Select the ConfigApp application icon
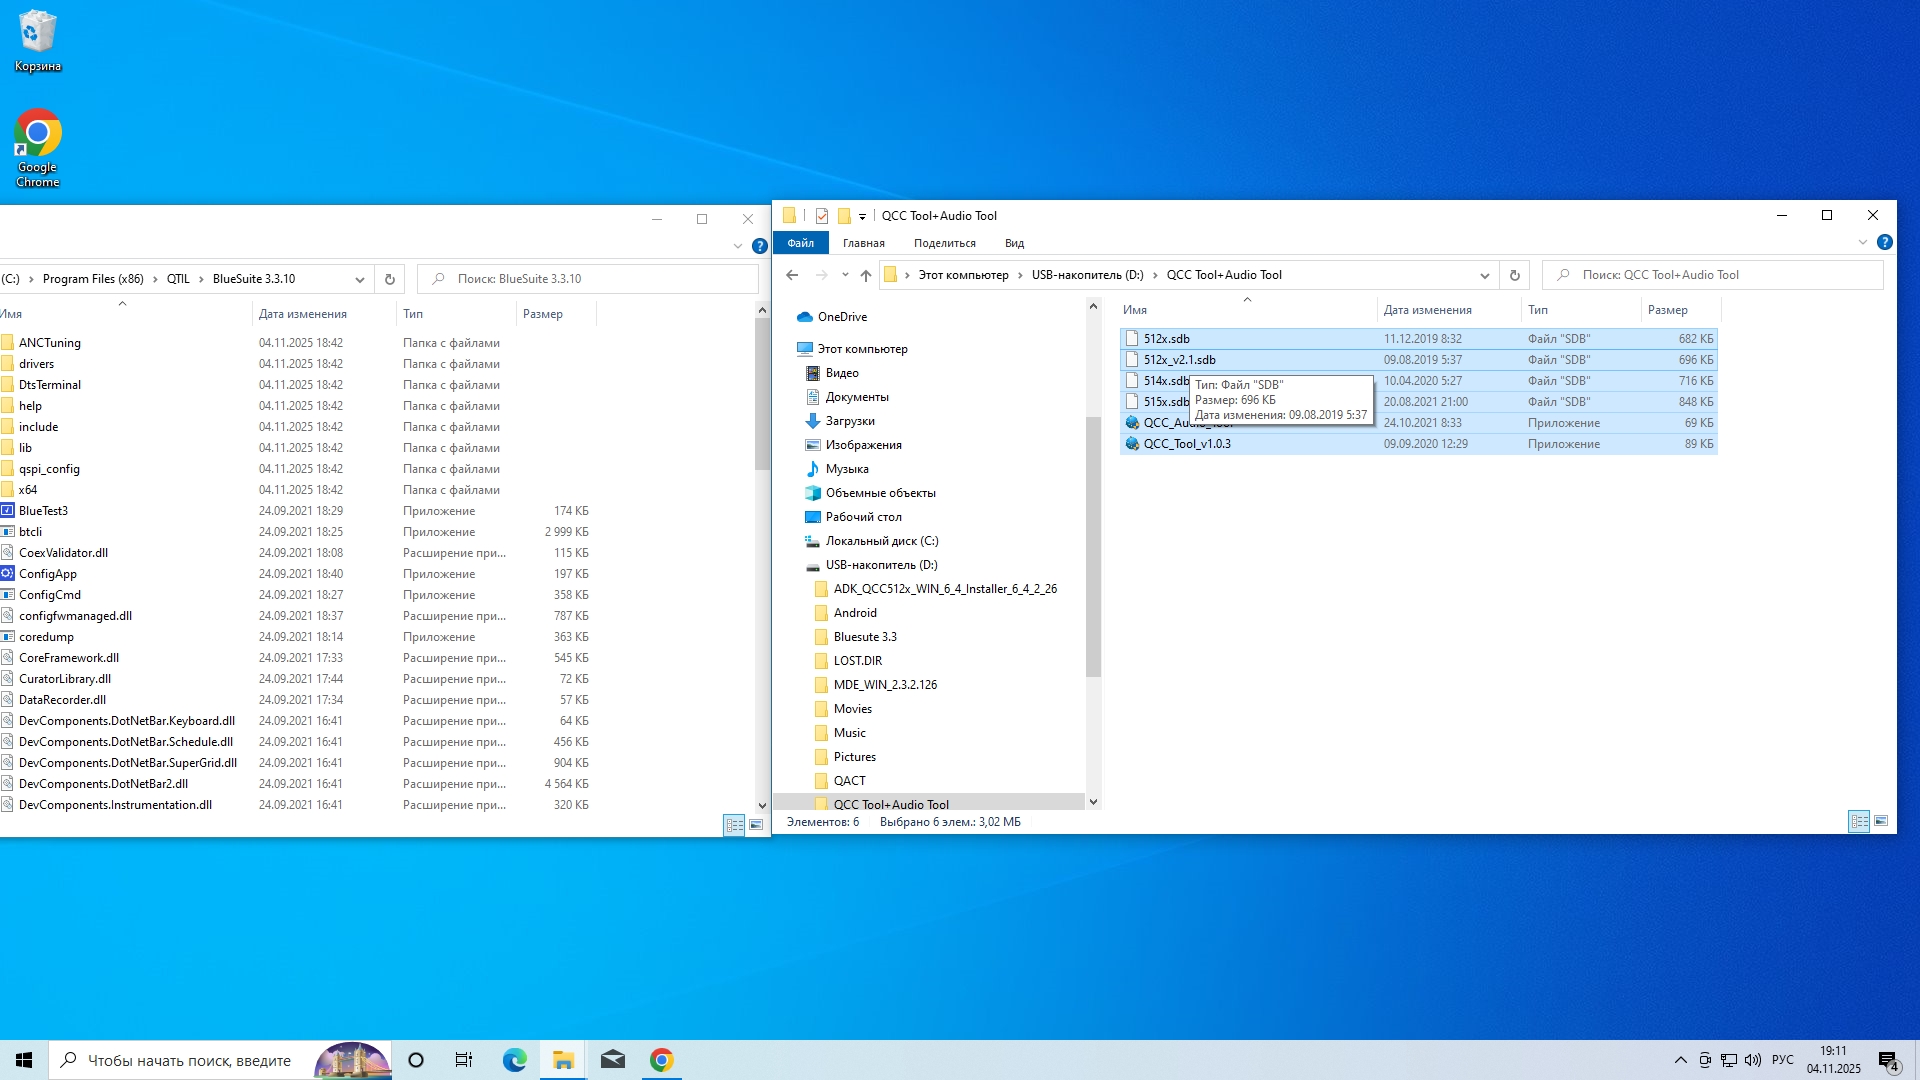This screenshot has height=1080, width=1920. pos(8,574)
